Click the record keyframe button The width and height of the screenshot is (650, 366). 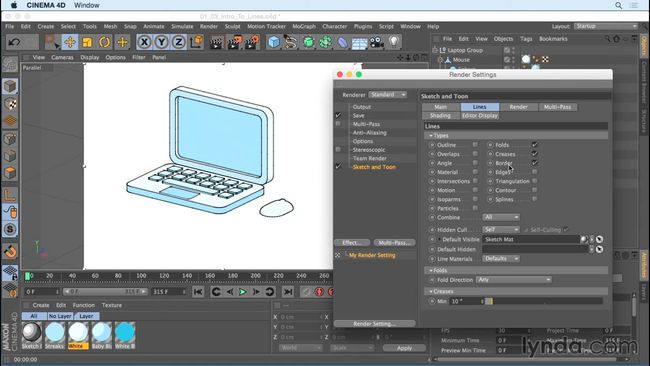(319, 292)
